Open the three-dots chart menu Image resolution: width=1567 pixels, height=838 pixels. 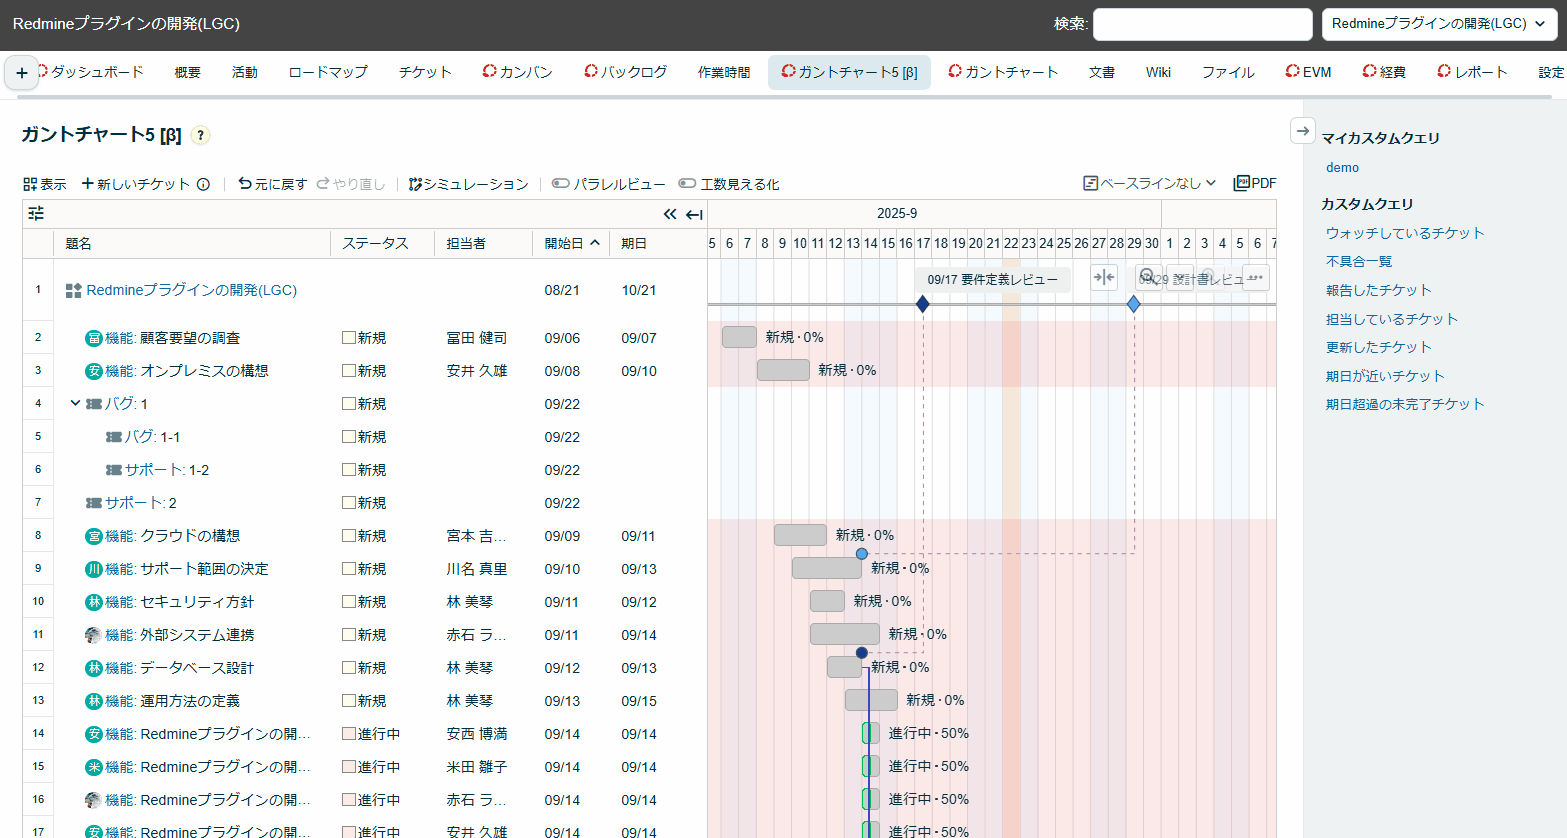(1256, 278)
